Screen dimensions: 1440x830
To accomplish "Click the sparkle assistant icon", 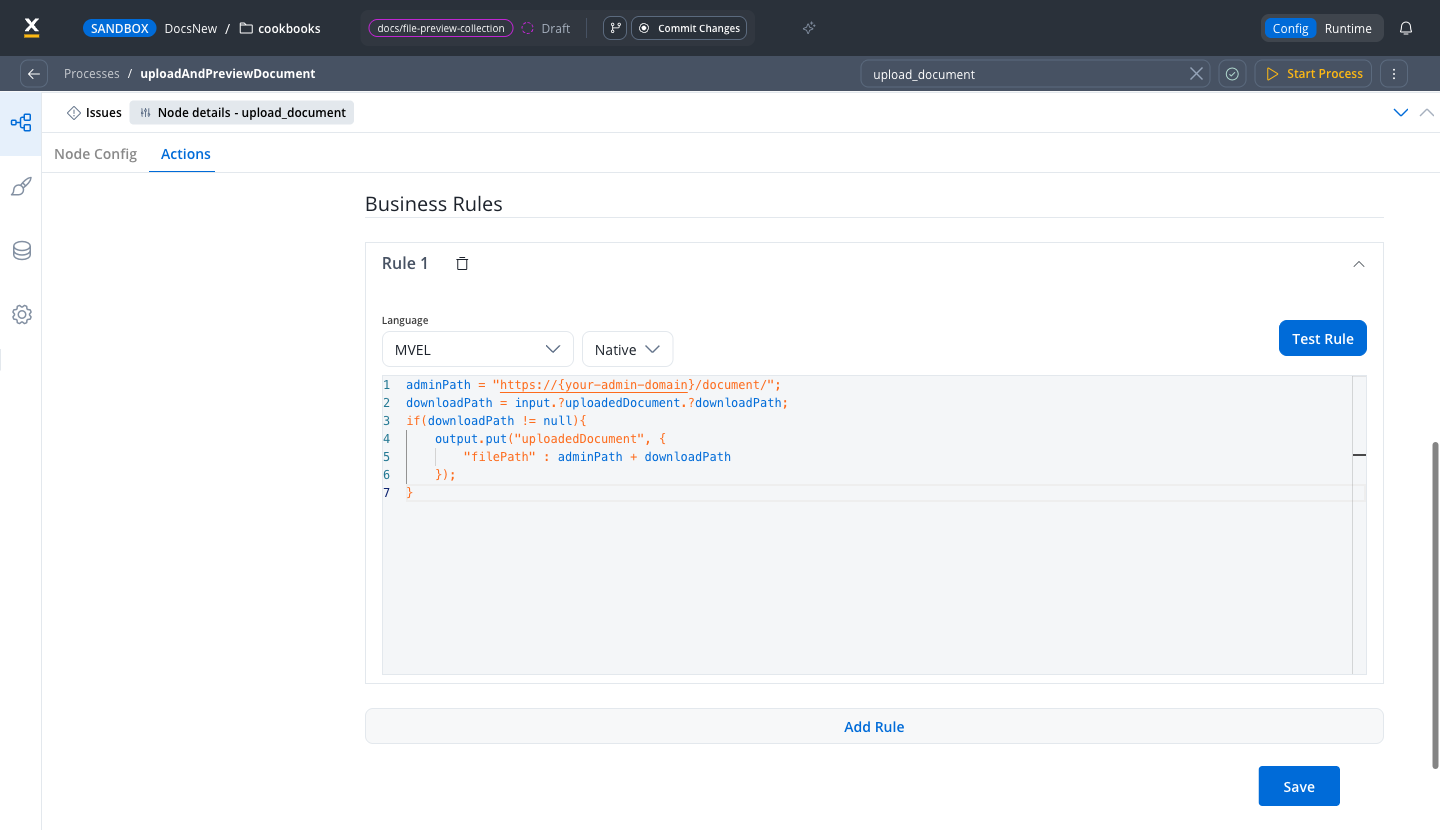I will (810, 28).
